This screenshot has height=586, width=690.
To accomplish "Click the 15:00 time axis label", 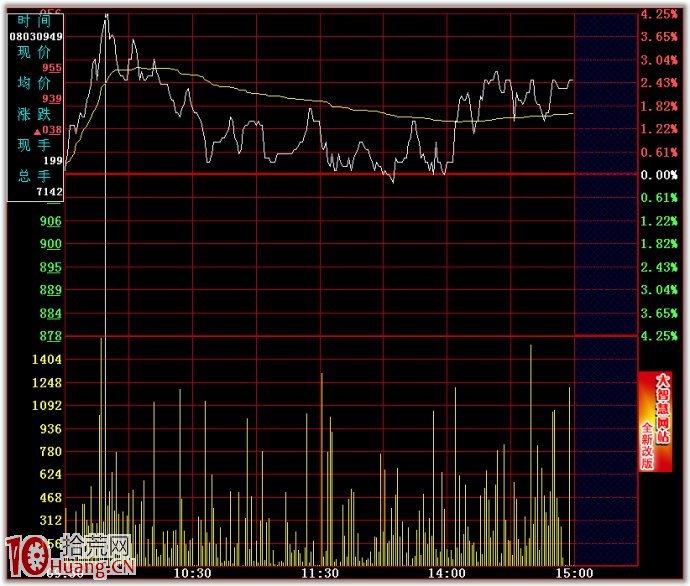I will click(x=574, y=573).
